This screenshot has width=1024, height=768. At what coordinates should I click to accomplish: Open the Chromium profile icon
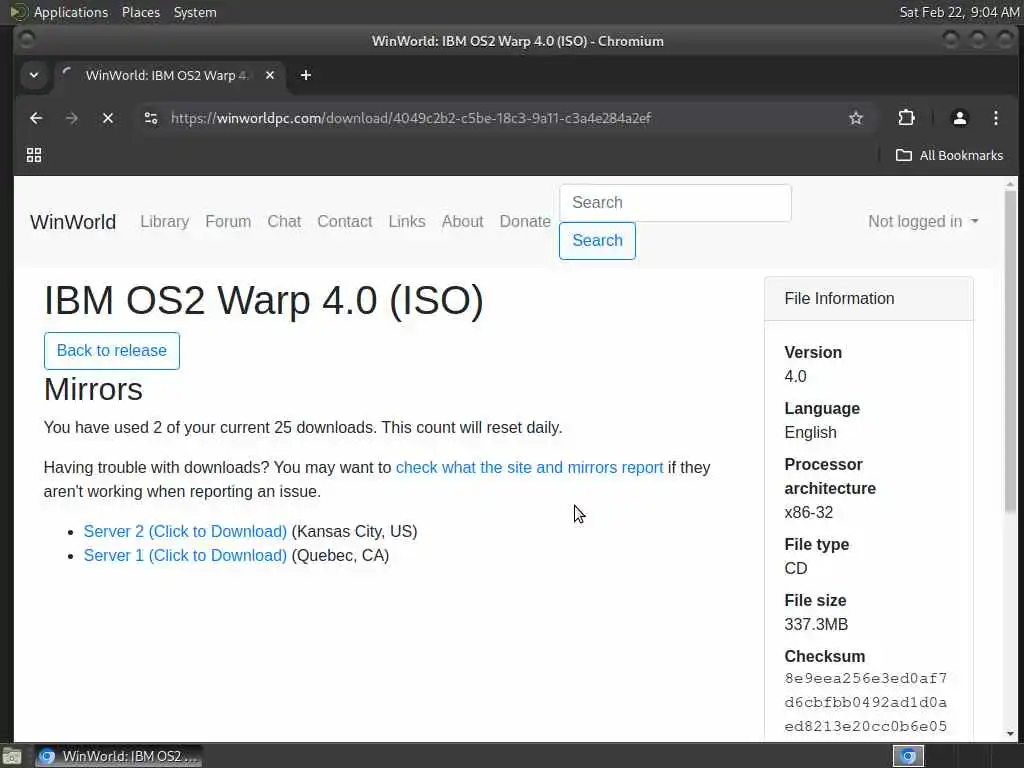[x=959, y=118]
